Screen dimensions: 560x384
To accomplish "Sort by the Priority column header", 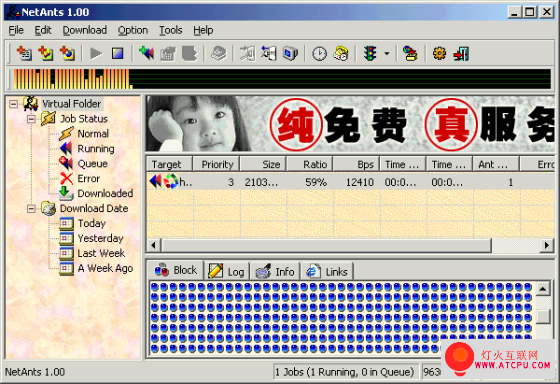I will (x=216, y=164).
